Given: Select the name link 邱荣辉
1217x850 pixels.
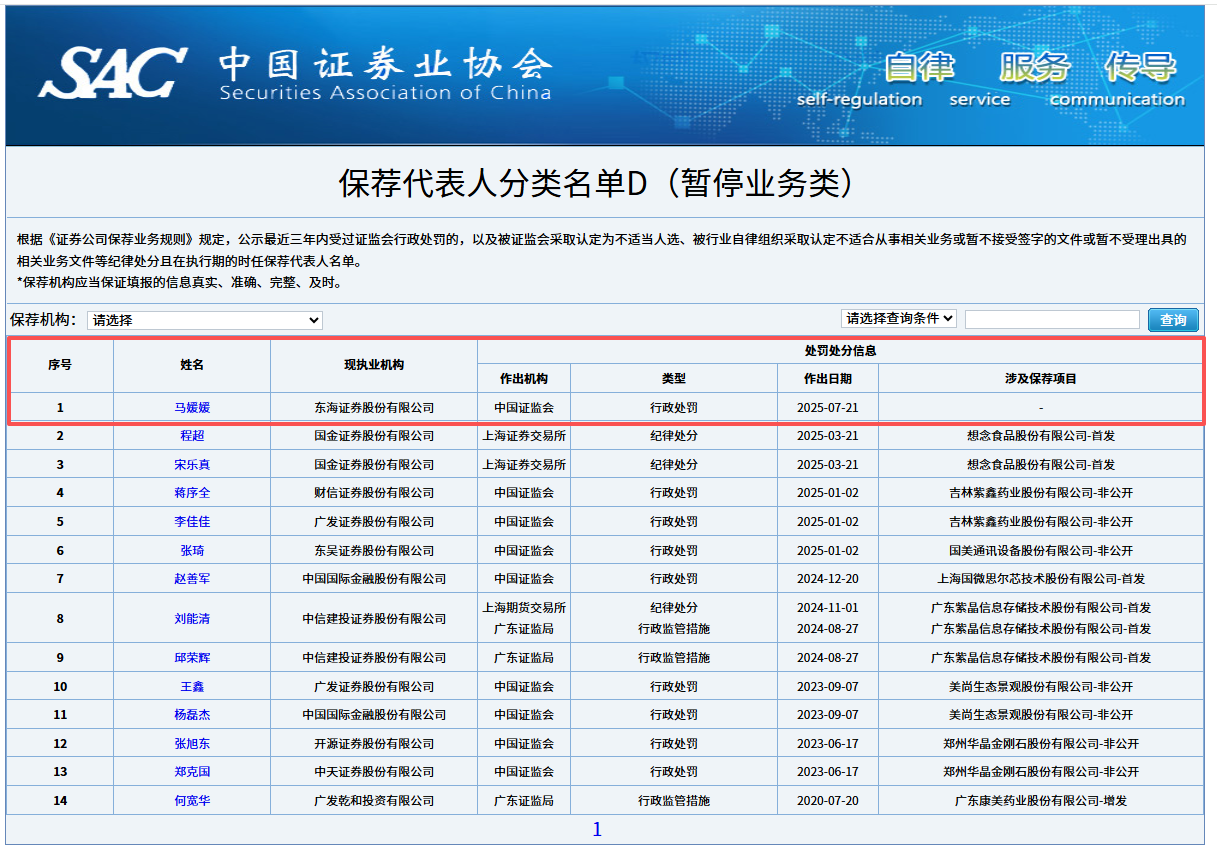Looking at the screenshot, I should [x=192, y=658].
